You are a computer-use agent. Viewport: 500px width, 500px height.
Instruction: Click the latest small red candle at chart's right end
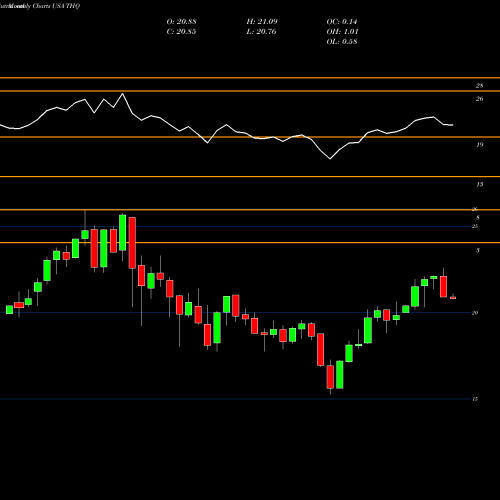click(x=453, y=298)
